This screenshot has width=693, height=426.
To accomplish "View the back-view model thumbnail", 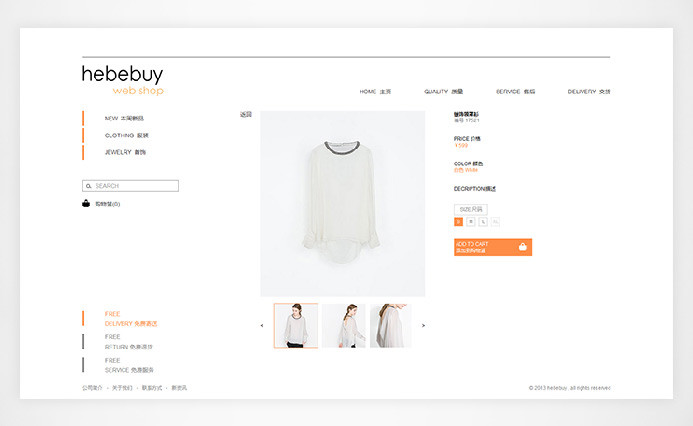I will (343, 326).
